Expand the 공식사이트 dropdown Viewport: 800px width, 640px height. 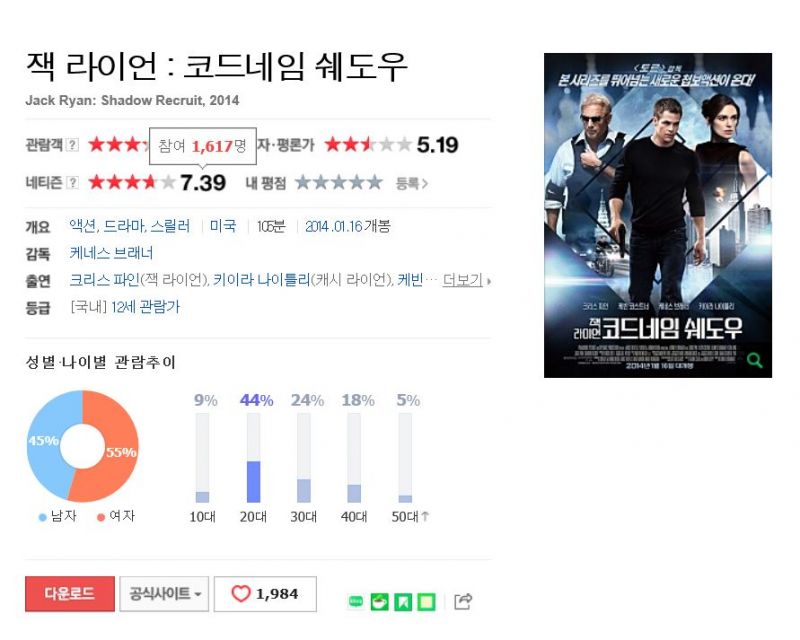click(164, 594)
